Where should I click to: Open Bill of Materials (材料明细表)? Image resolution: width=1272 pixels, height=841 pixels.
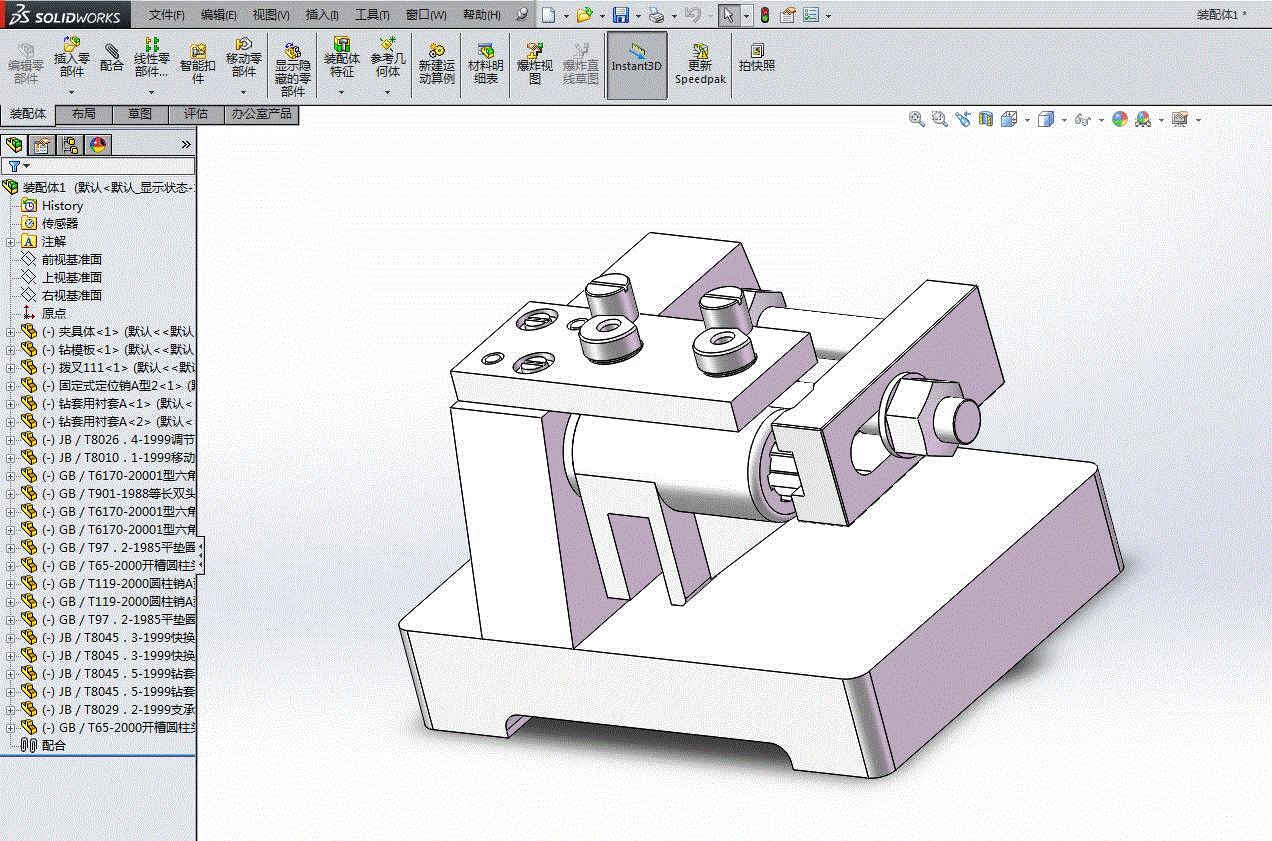point(486,63)
